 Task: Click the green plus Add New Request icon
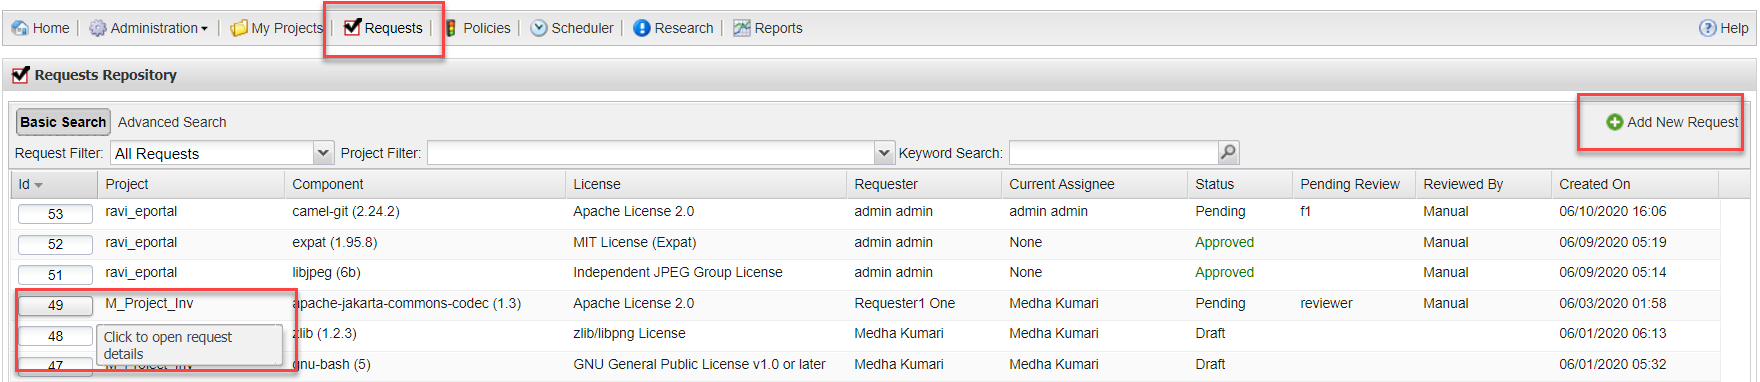[x=1614, y=122]
